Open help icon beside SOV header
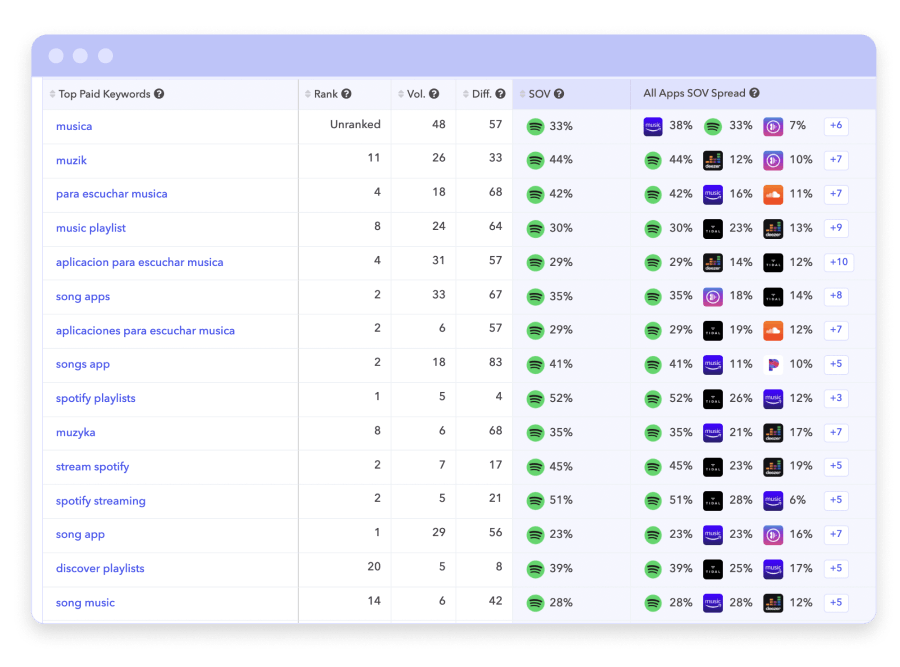Screen dimensions: 900x667 (x=558, y=94)
